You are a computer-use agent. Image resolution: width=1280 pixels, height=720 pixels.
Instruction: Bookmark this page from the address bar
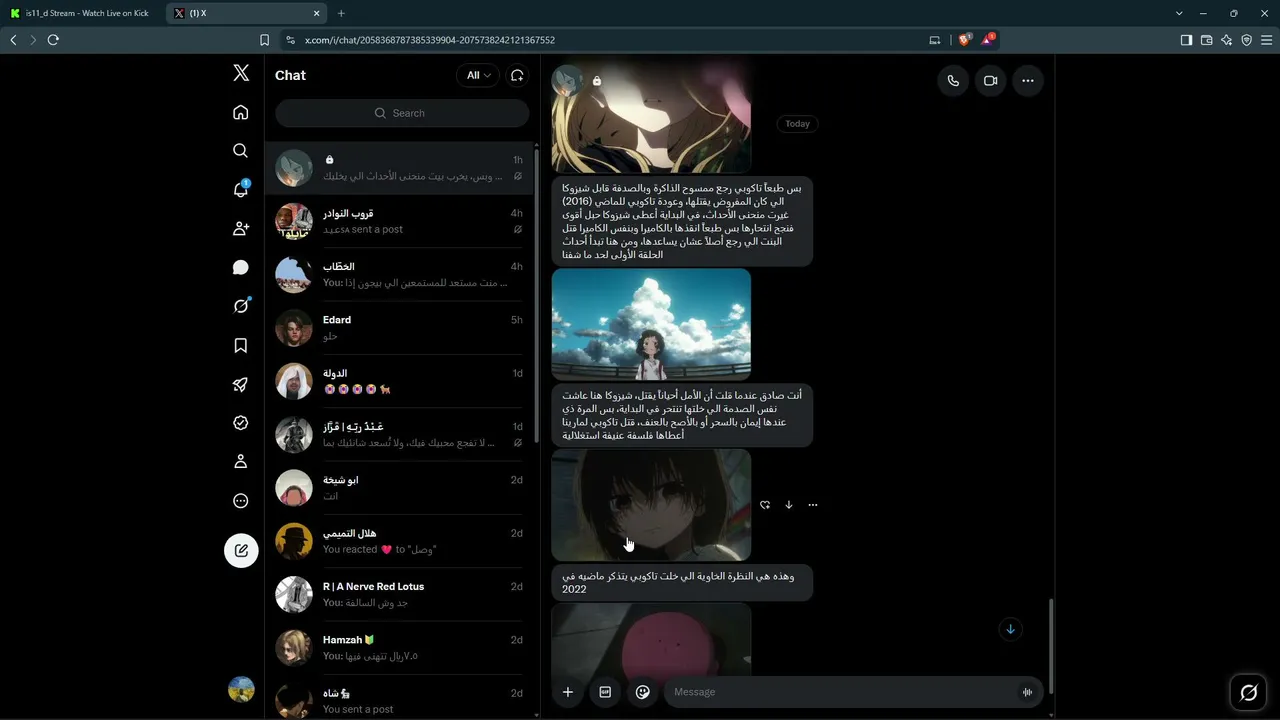pyautogui.click(x=264, y=40)
